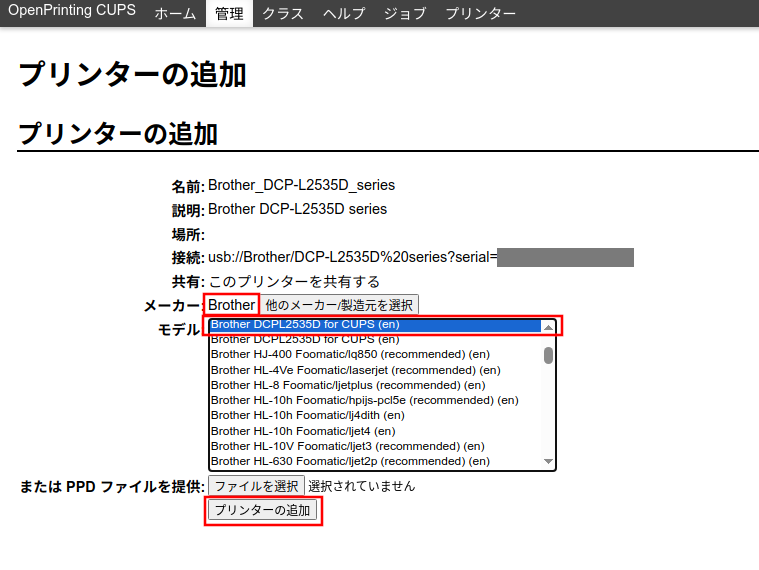Open the ジョブ tab

click(x=405, y=13)
